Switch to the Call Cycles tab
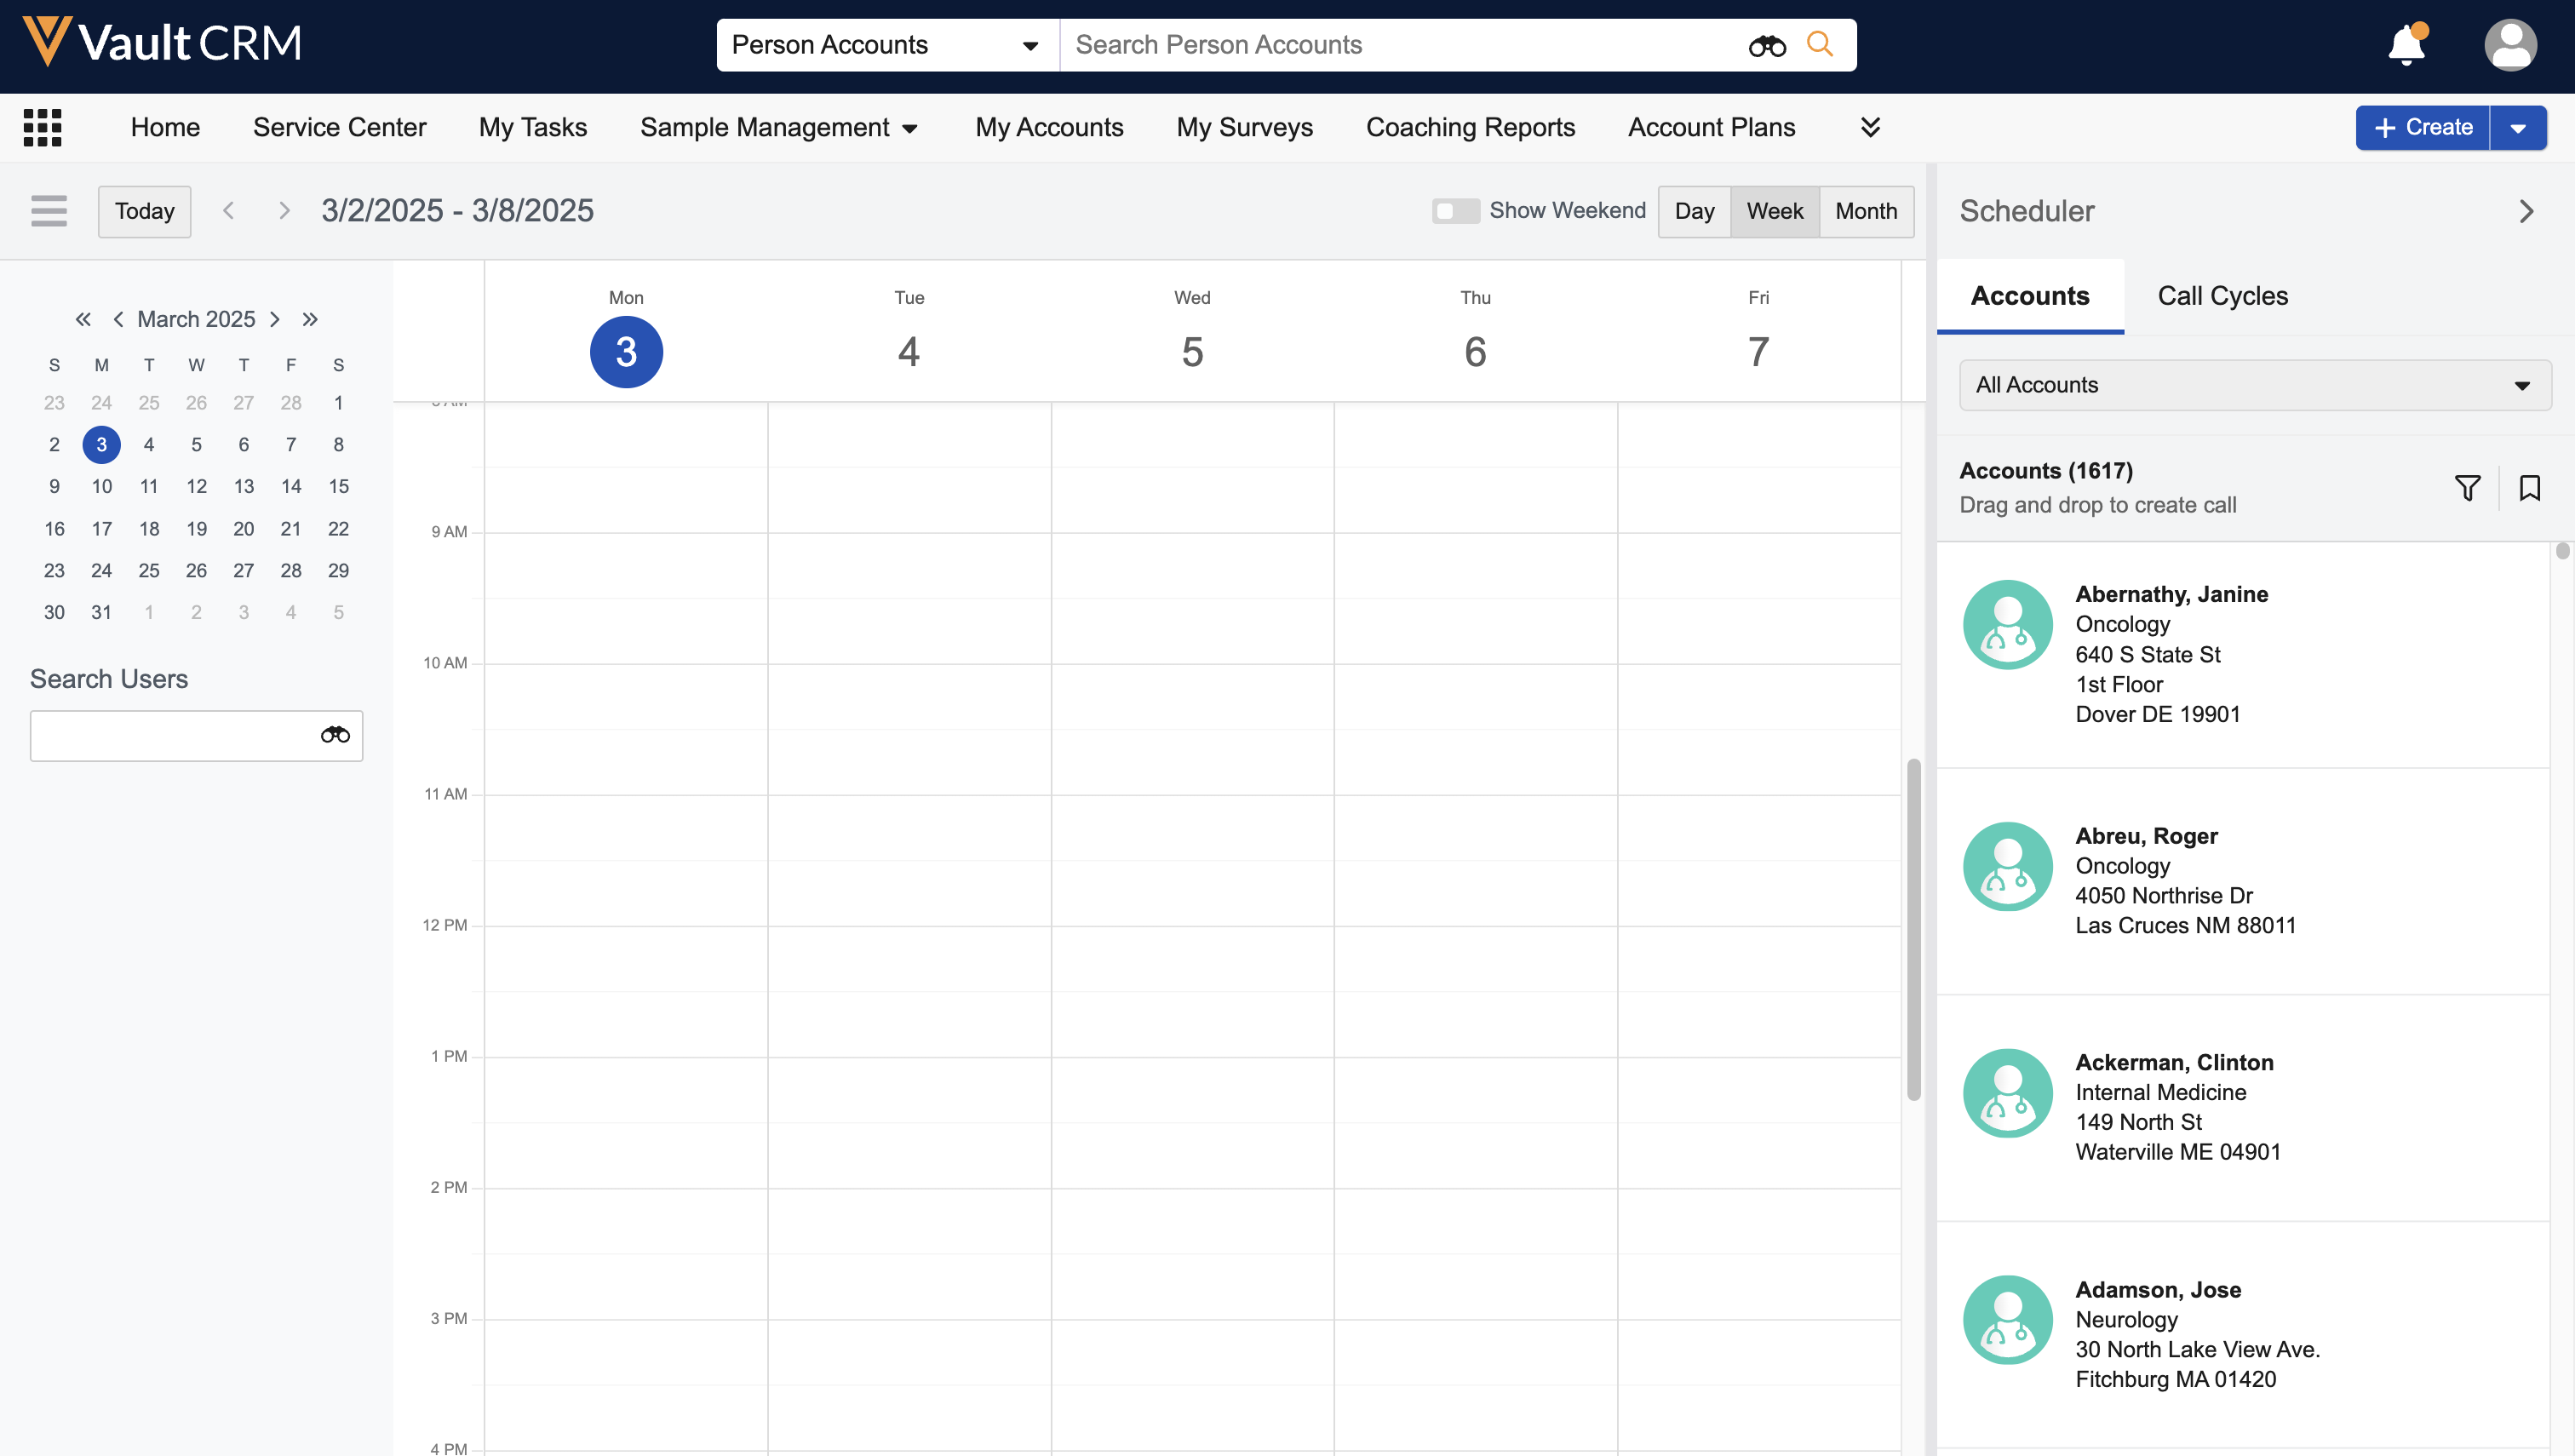2575x1456 pixels. [2222, 296]
